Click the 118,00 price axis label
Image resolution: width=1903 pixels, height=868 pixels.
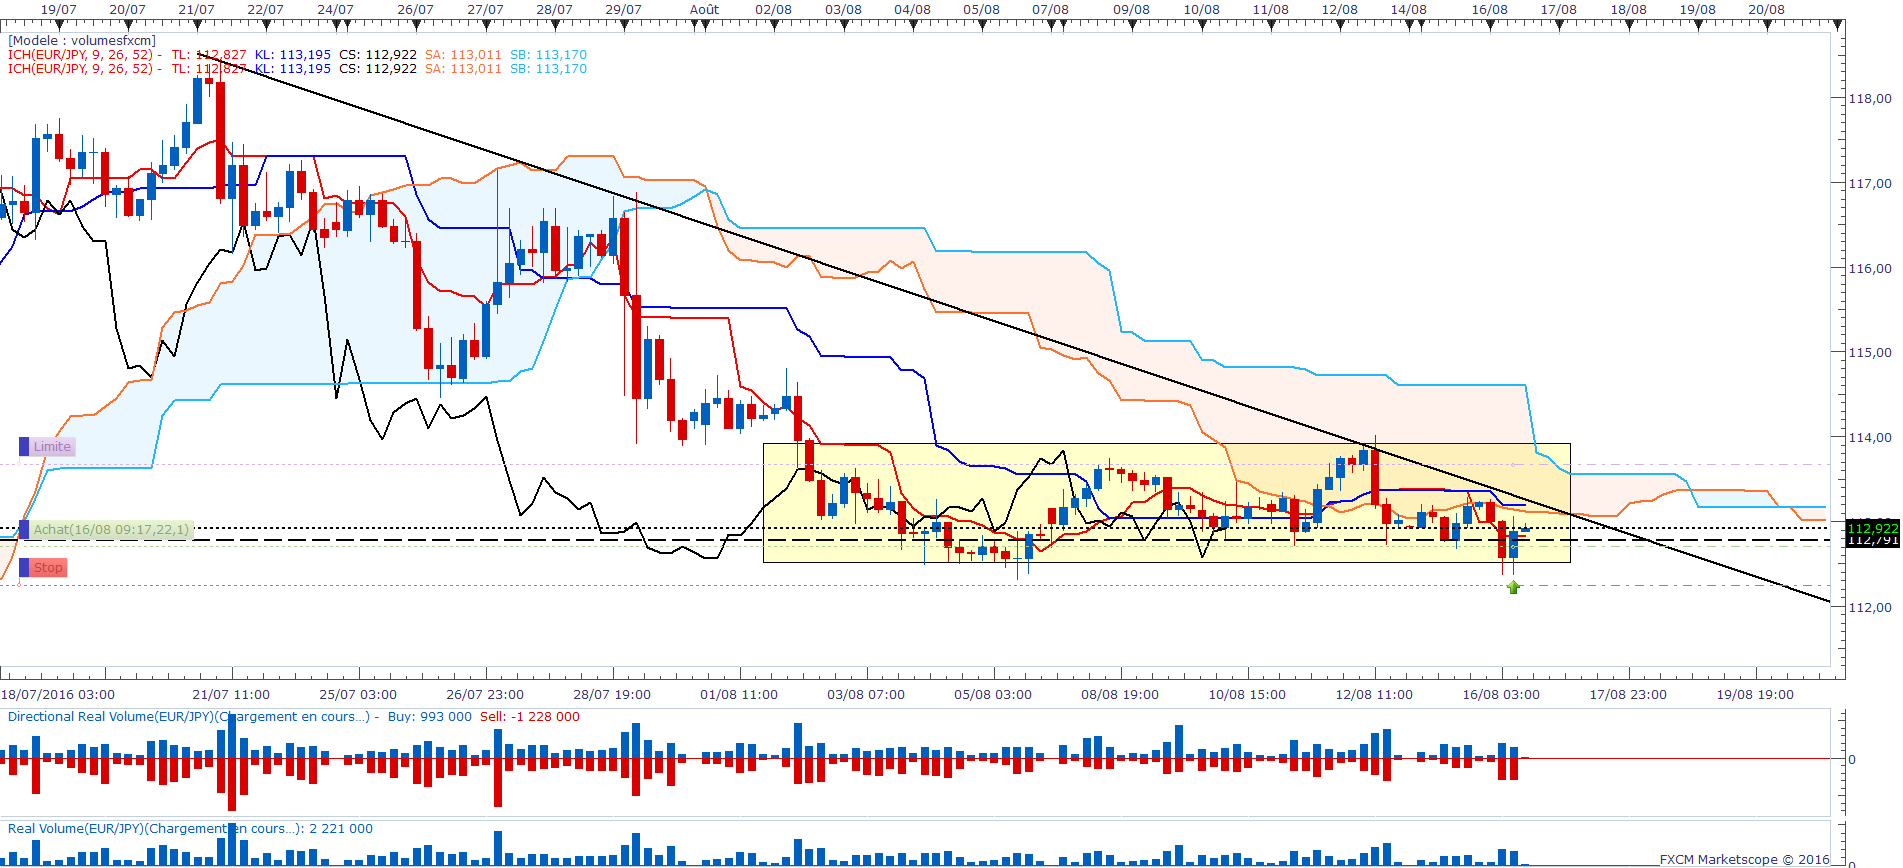[1870, 99]
